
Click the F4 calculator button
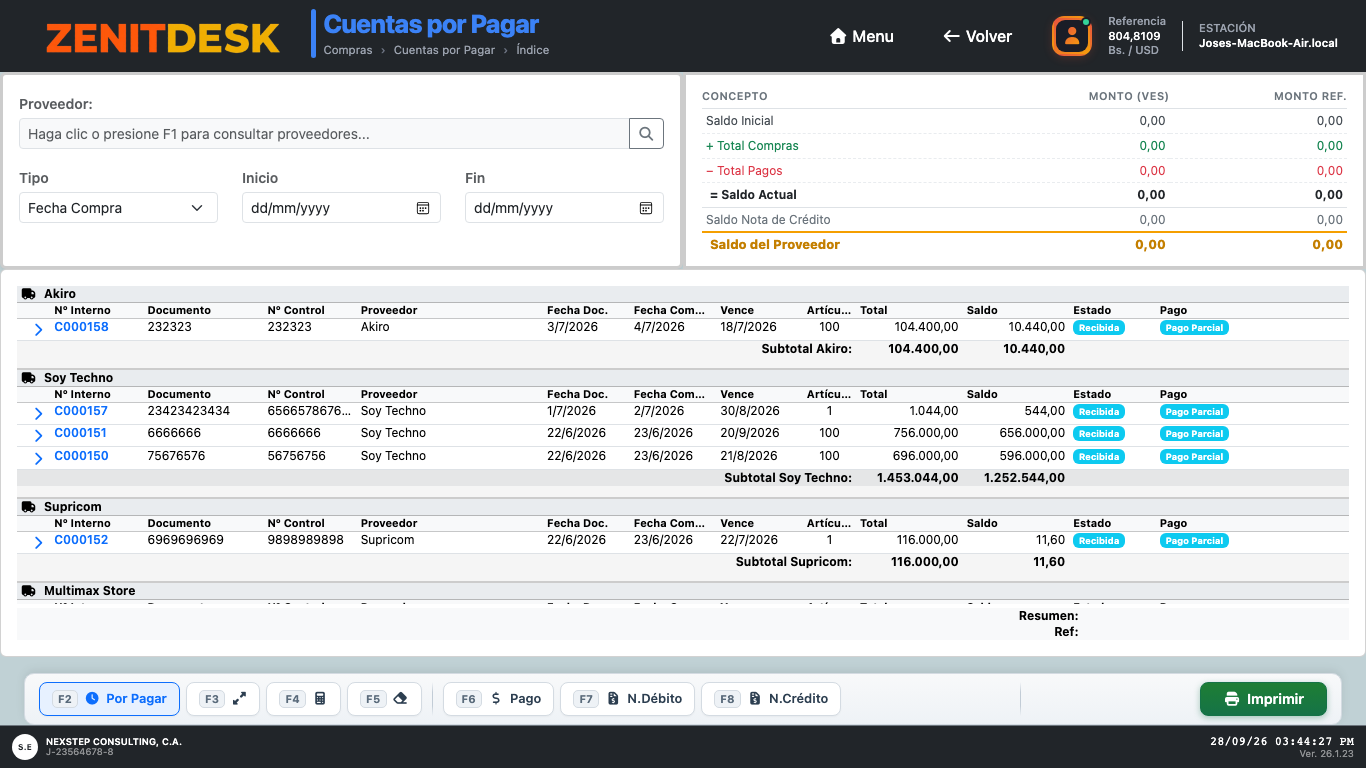tap(303, 699)
